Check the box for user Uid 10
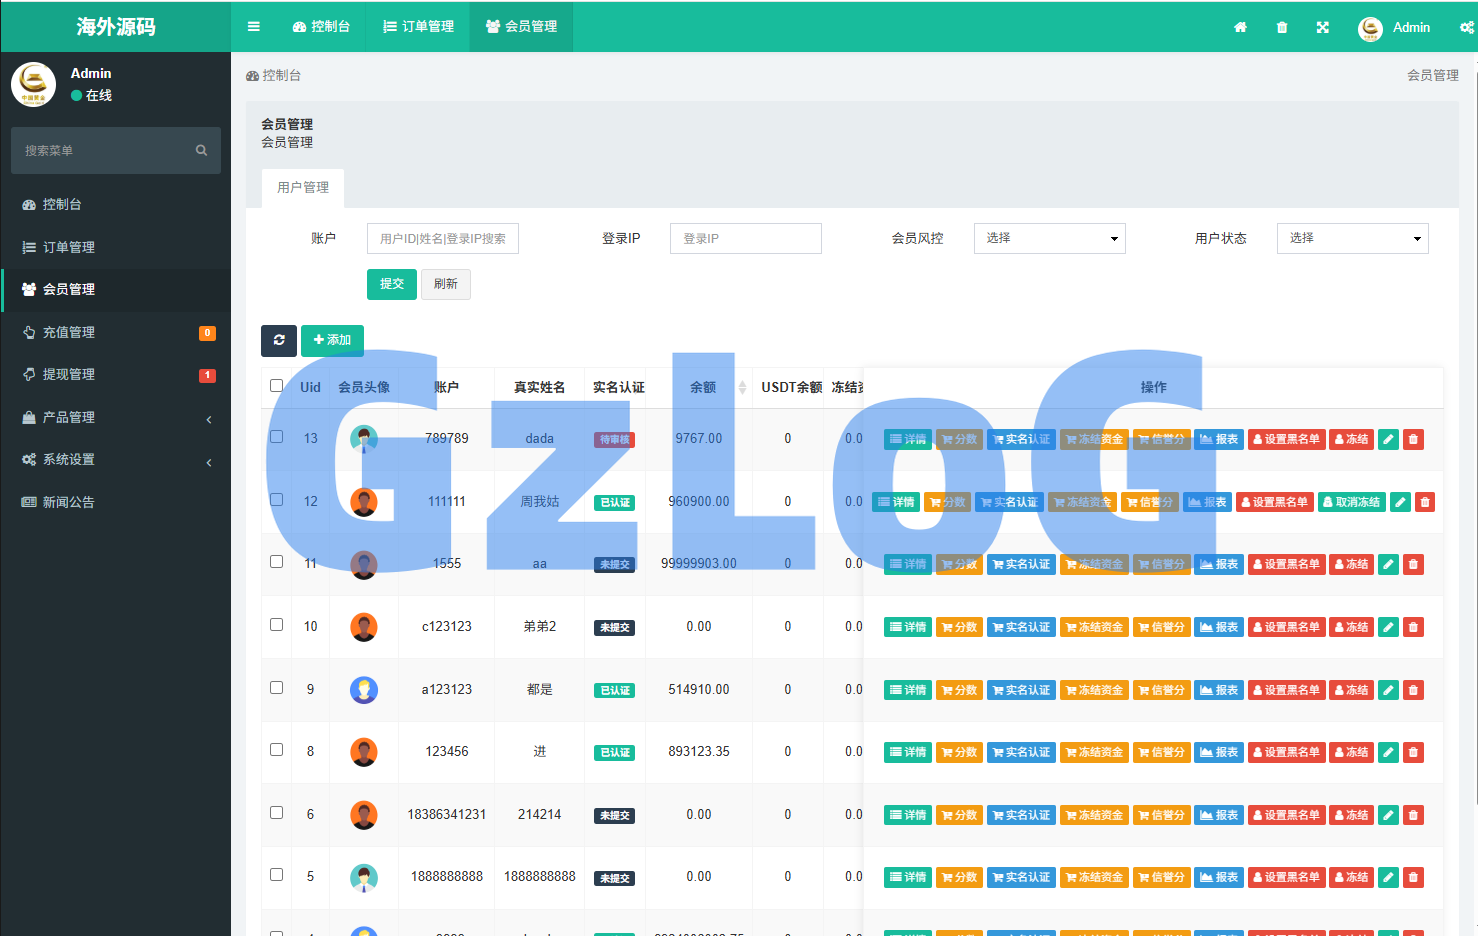 [276, 624]
